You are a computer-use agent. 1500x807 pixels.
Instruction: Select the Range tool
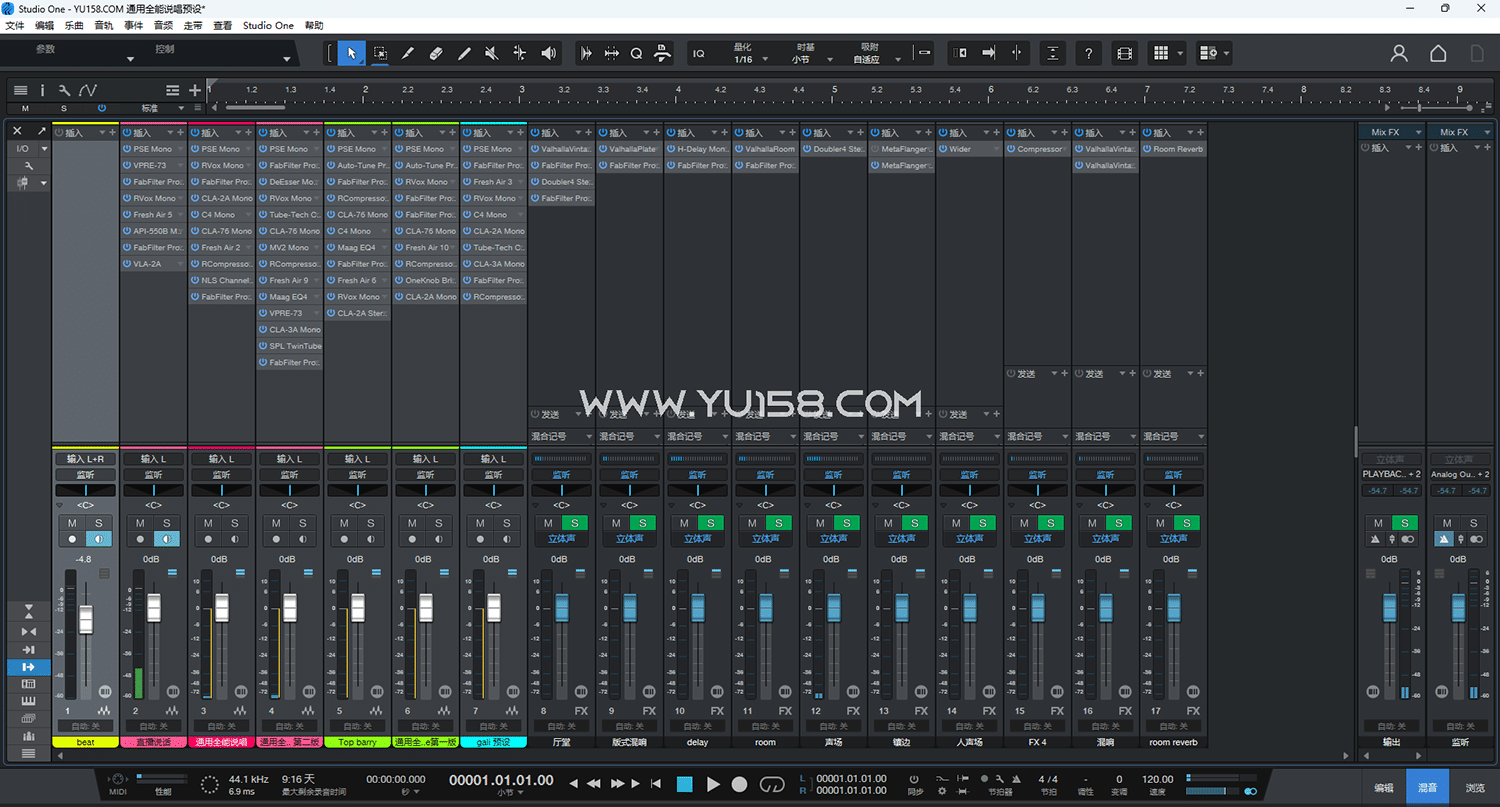380,53
